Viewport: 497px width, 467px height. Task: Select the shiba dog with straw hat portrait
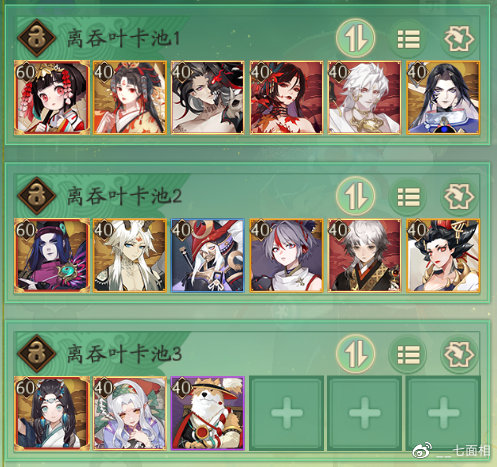(x=208, y=413)
